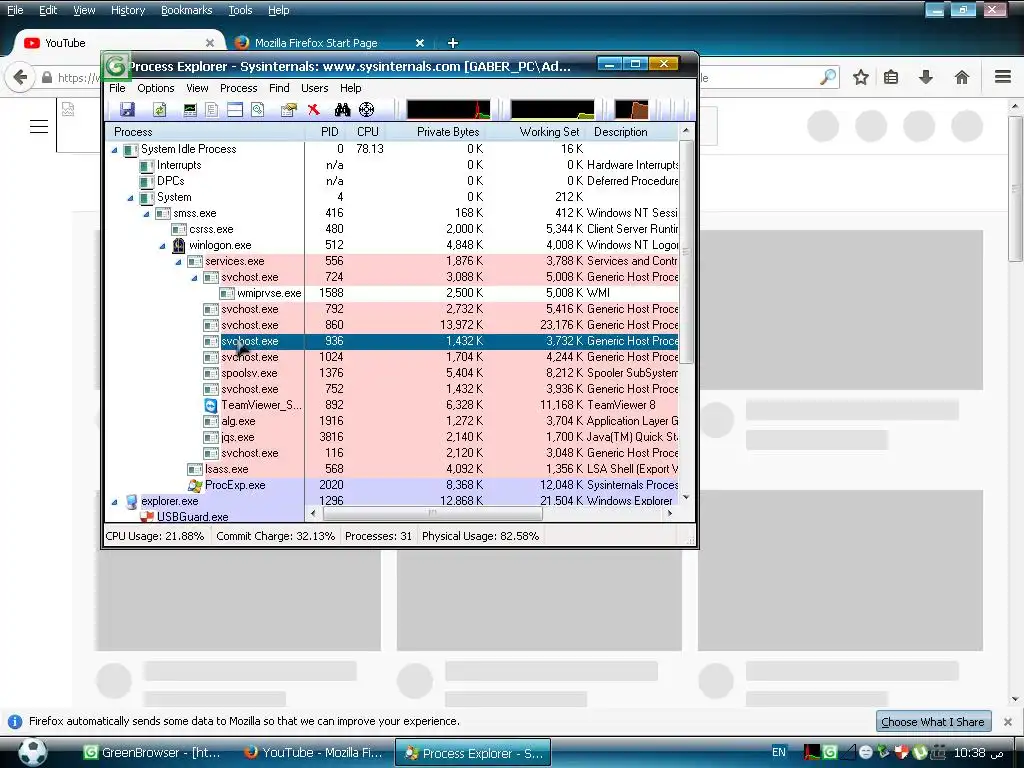Click the process list horizontal scrollbar thumb
Screen dimensions: 1024x768
432,513
